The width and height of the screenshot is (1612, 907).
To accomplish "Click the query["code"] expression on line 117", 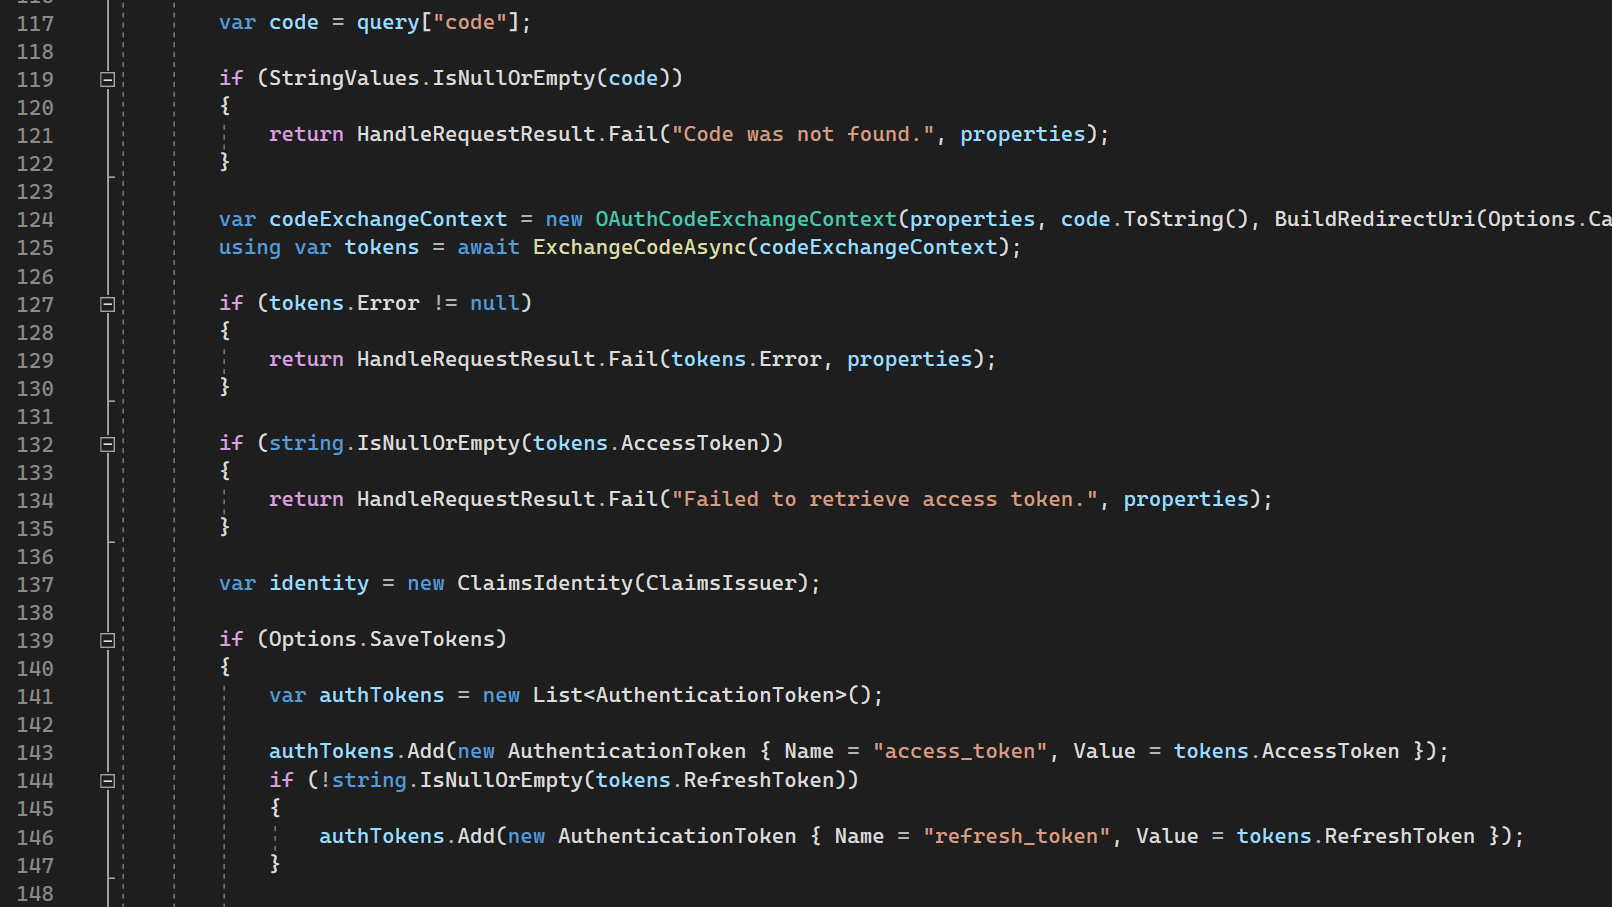I will (438, 22).
